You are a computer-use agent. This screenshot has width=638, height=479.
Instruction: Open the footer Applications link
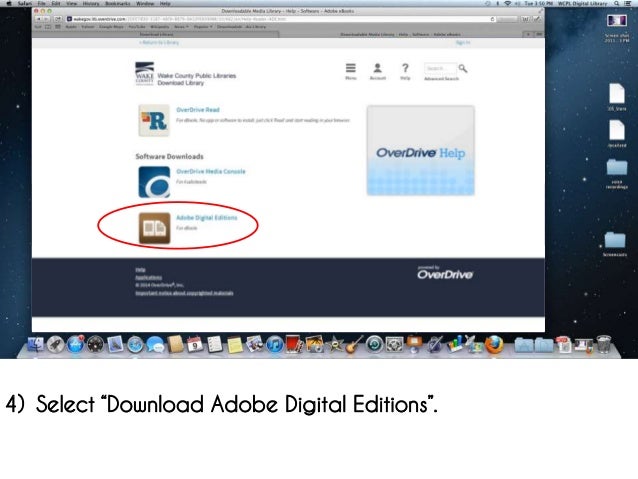pos(149,277)
